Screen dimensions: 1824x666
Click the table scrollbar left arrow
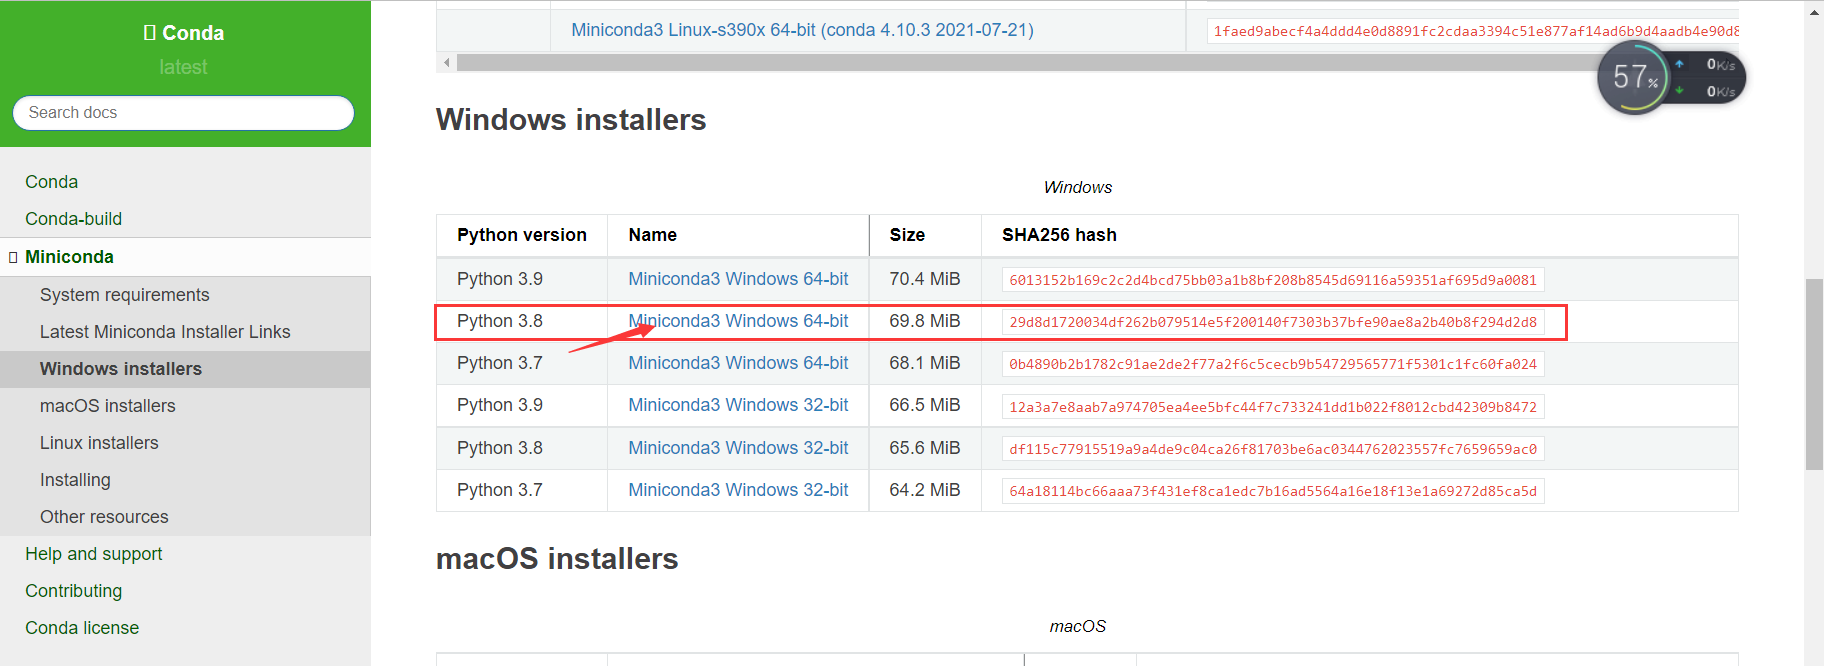pos(446,62)
